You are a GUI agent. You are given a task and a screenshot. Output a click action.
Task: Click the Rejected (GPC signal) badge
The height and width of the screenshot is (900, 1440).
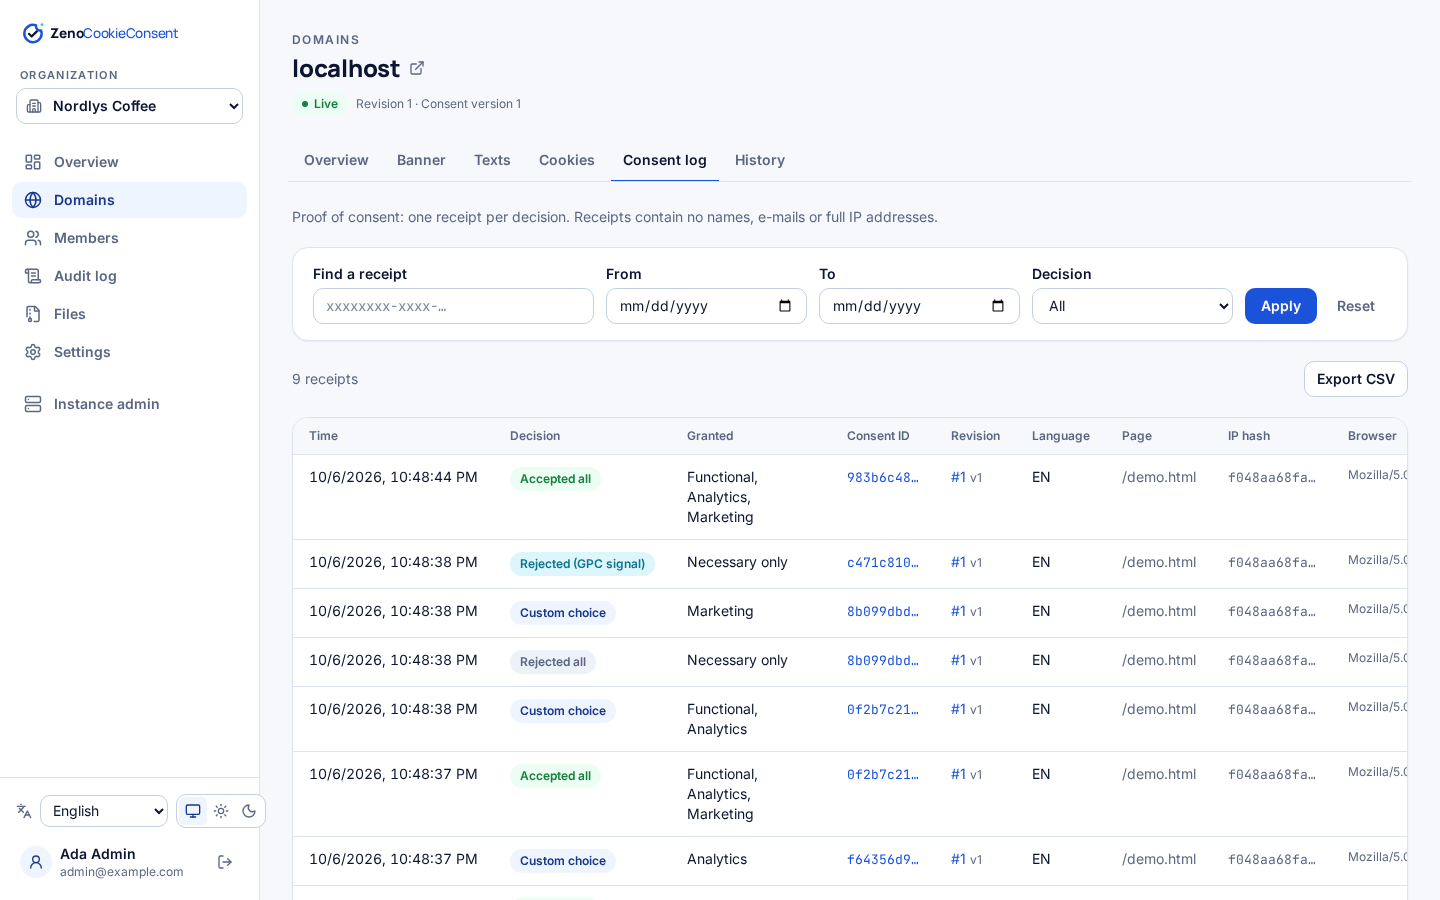[x=582, y=564]
